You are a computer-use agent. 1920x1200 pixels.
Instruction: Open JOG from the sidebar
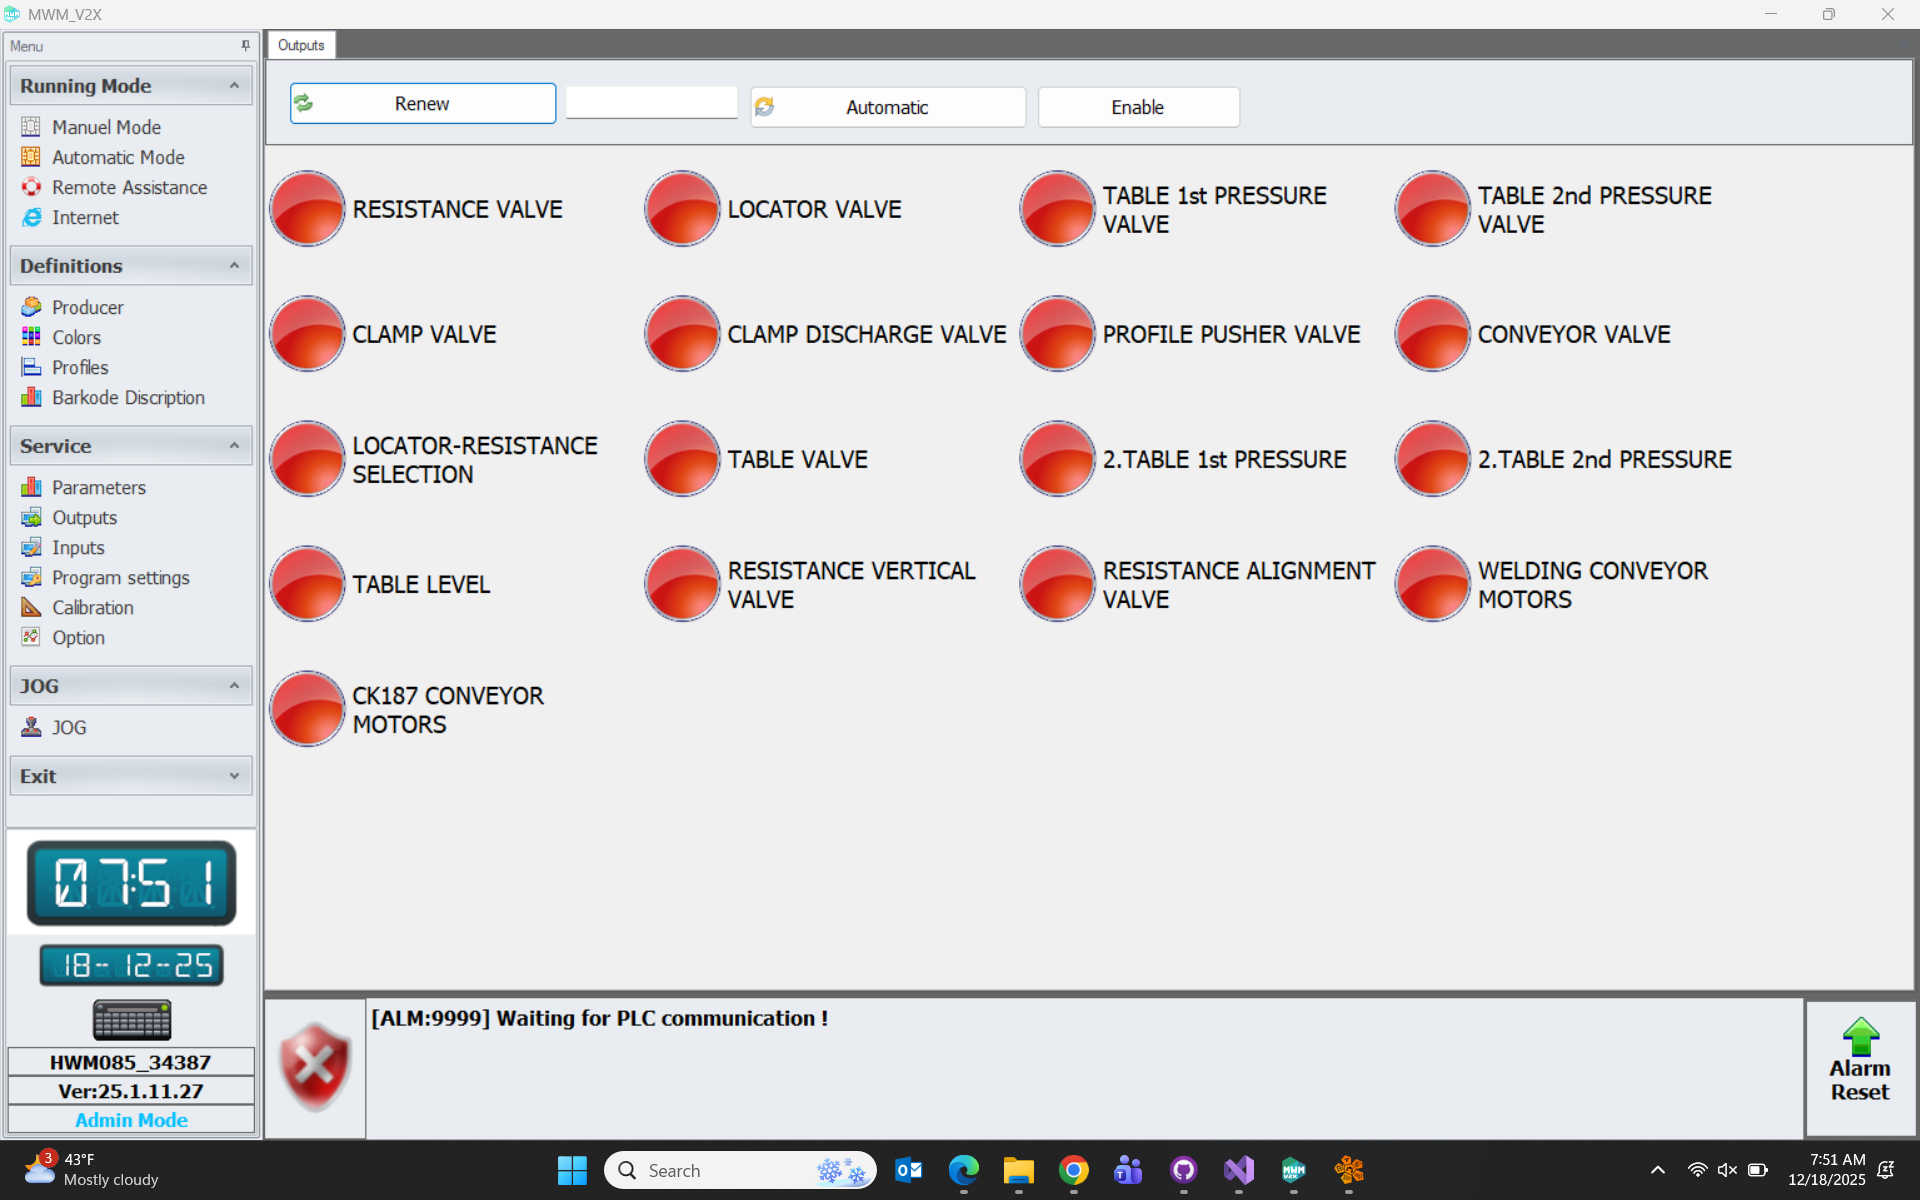pos(69,727)
